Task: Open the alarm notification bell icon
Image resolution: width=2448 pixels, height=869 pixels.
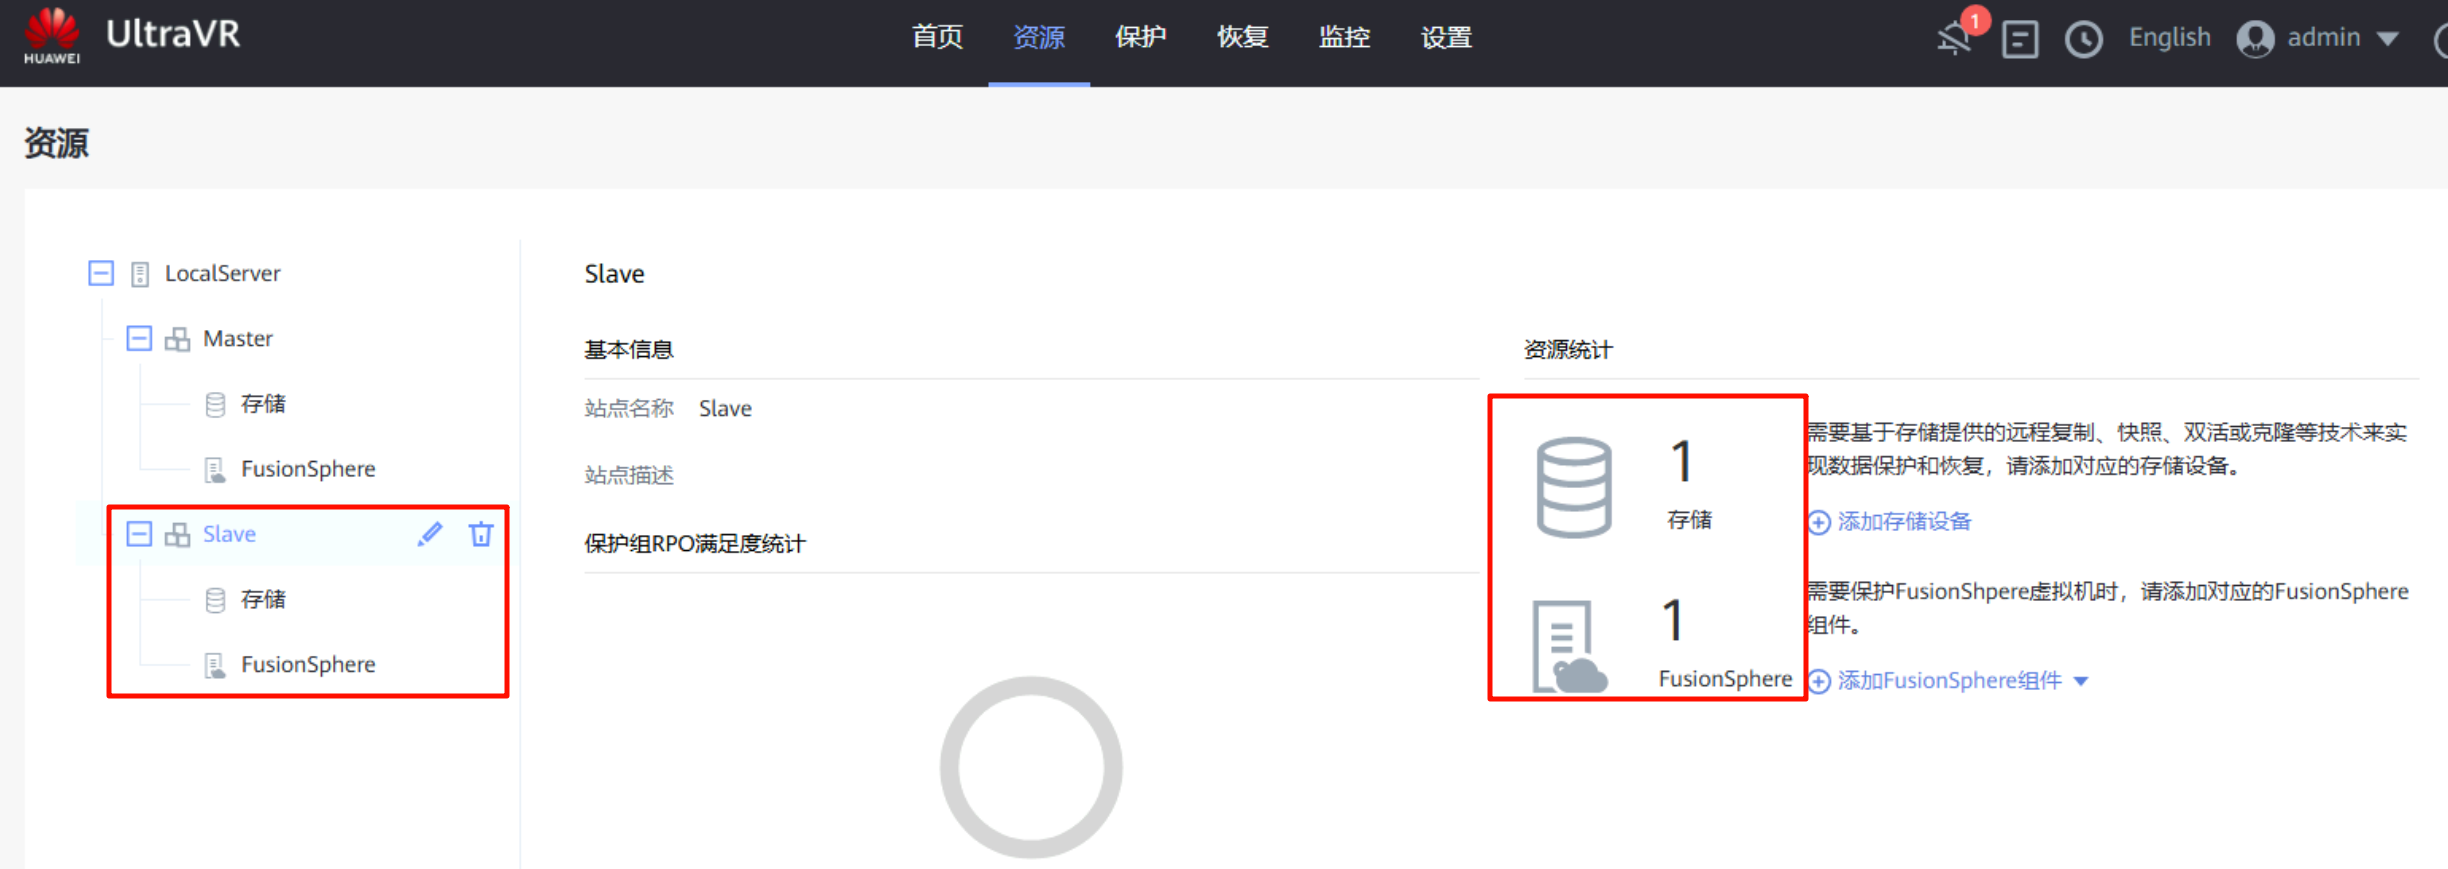Action: click(1955, 38)
